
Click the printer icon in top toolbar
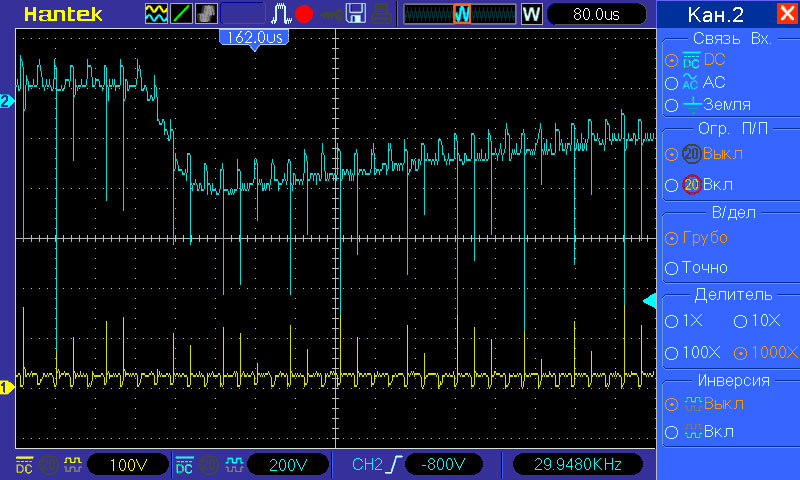[x=381, y=14]
